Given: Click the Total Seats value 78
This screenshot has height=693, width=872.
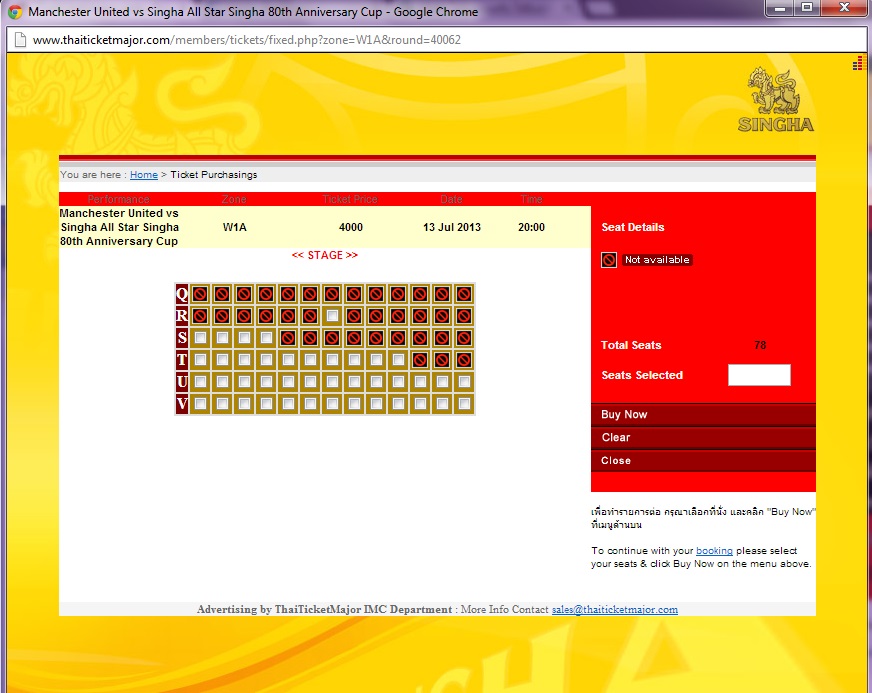Looking at the screenshot, I should click(760, 345).
